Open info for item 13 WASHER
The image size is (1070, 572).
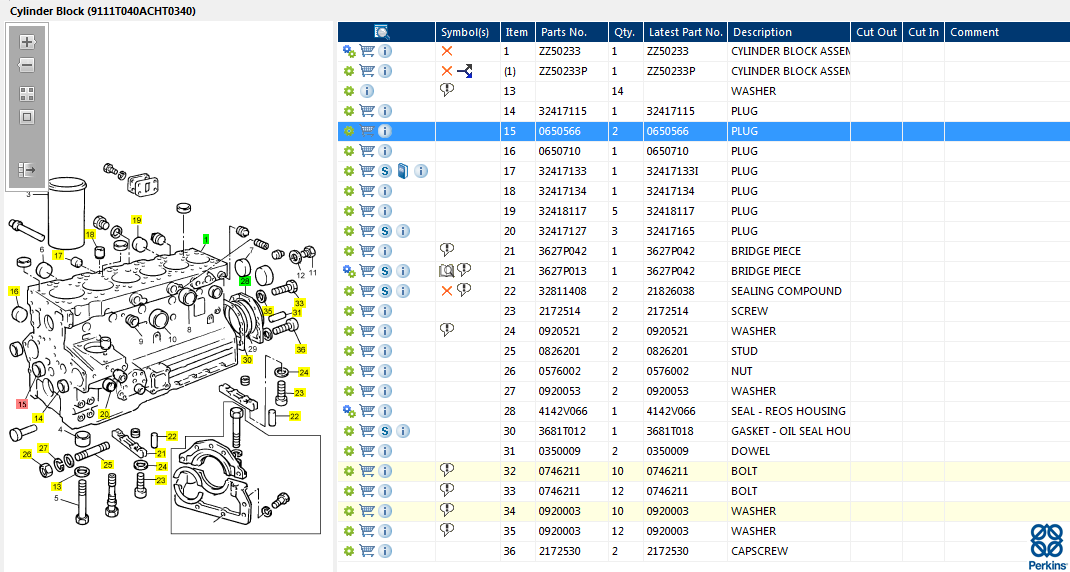click(x=367, y=91)
